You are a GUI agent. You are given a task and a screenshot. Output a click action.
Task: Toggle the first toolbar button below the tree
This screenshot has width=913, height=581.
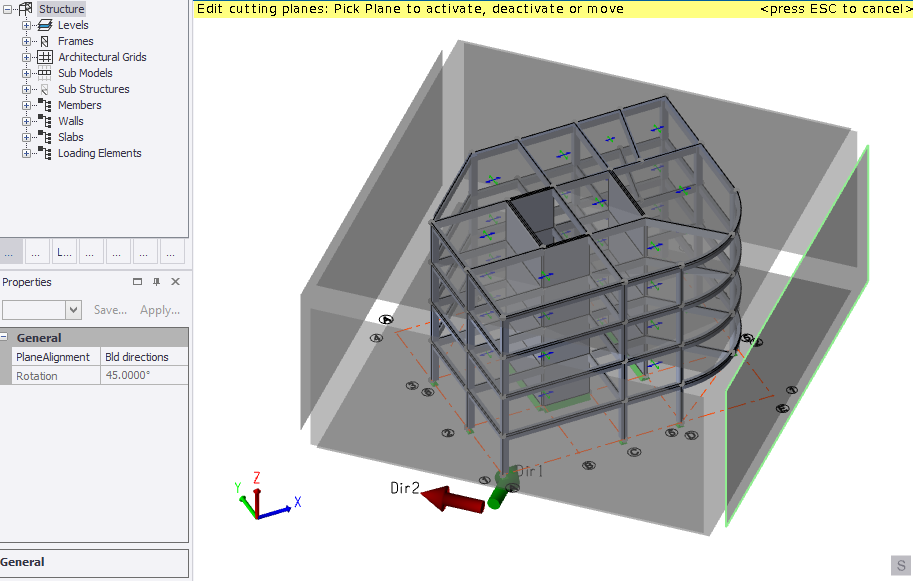pyautogui.click(x=9, y=251)
